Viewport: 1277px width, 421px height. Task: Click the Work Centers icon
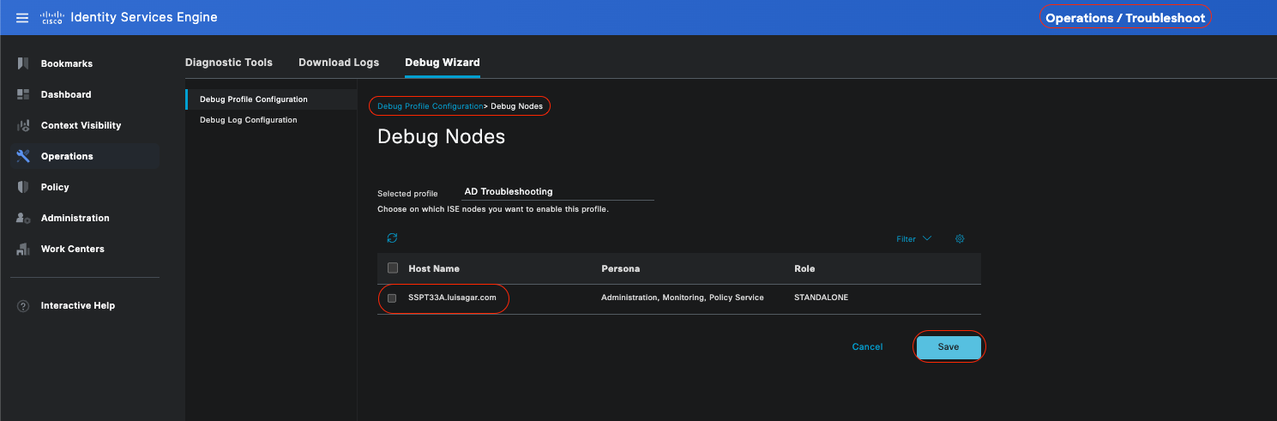[x=23, y=249]
